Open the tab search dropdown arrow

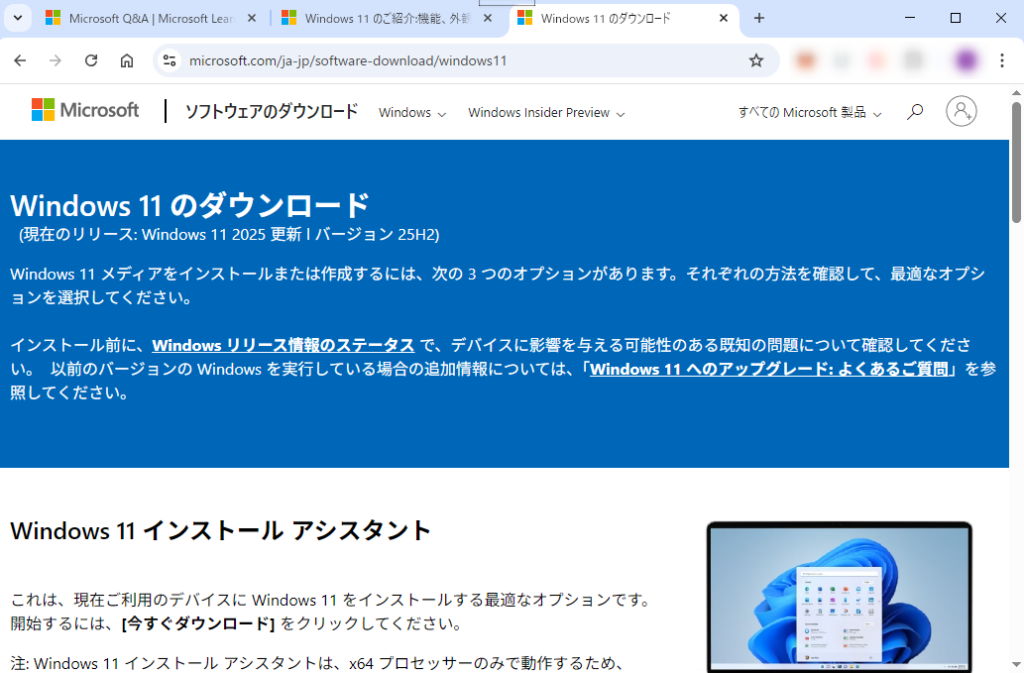pos(17,18)
